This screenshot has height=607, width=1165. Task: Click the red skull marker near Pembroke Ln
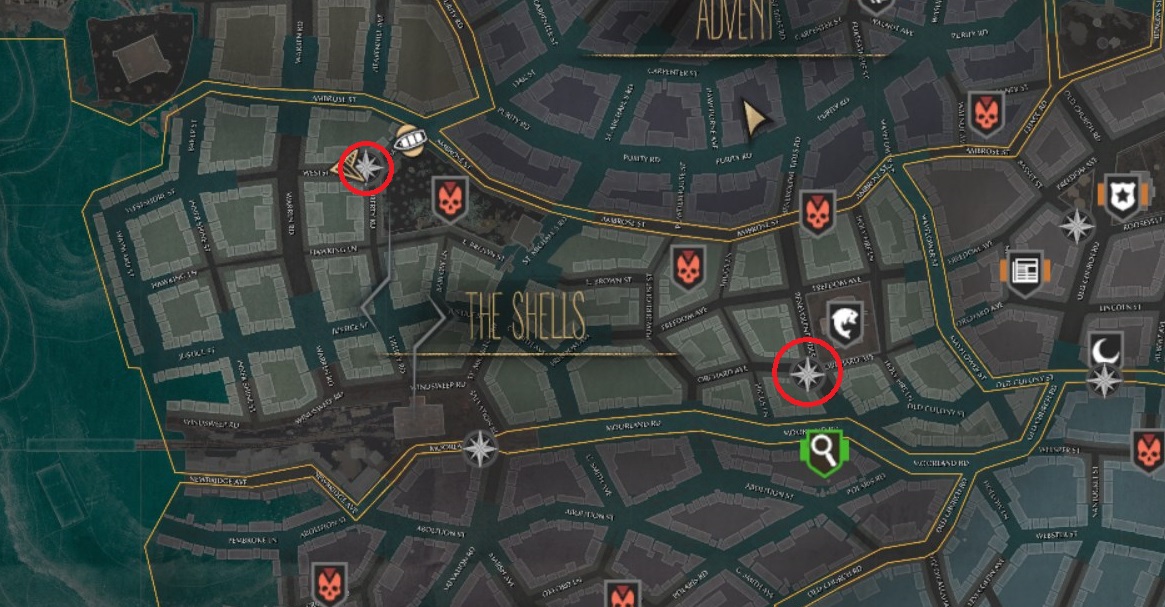coord(329,585)
